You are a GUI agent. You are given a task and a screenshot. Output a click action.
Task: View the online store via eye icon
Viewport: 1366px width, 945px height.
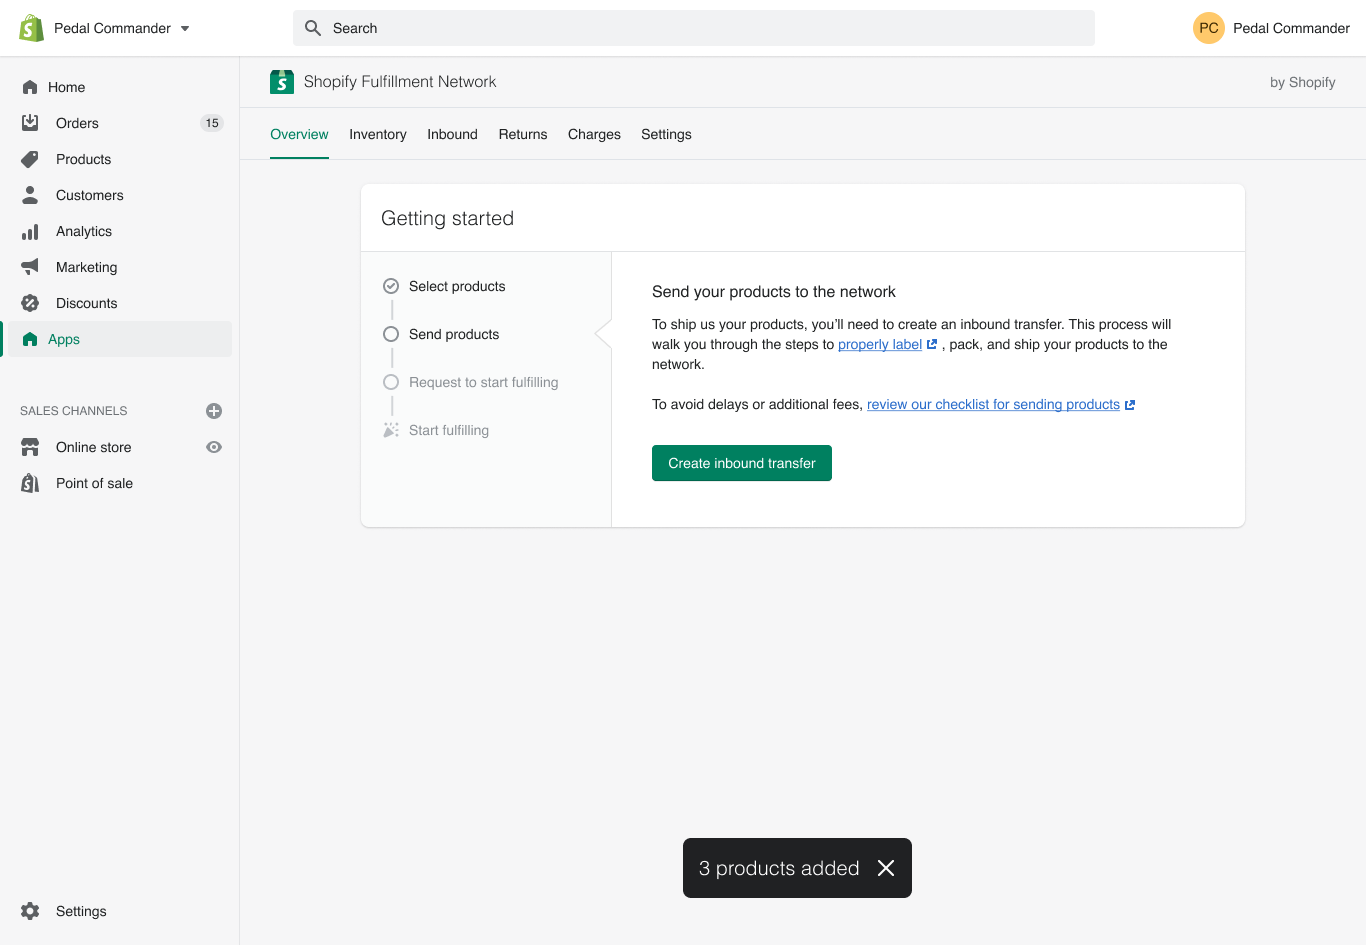tap(214, 447)
